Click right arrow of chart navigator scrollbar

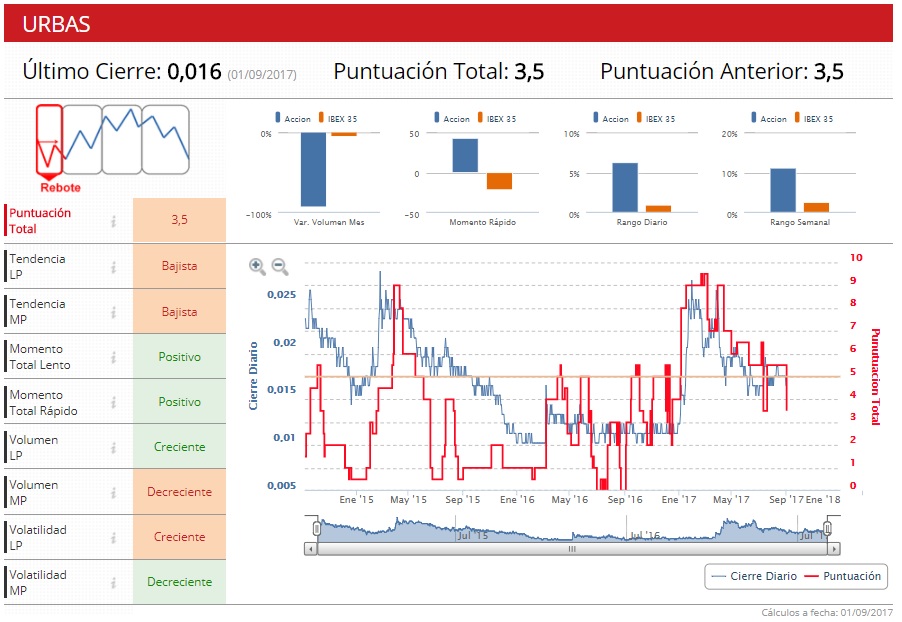click(x=834, y=549)
